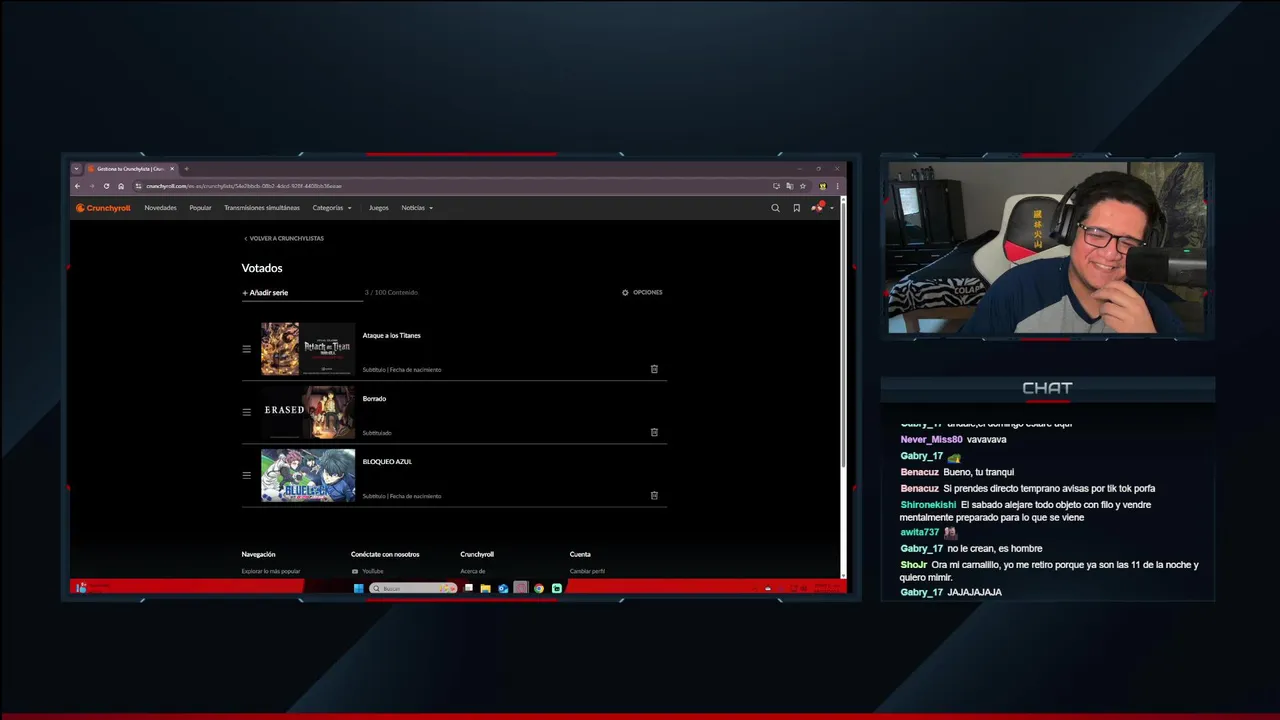Open the ERASED thumbnail
This screenshot has width=1280, height=720.
click(308, 412)
